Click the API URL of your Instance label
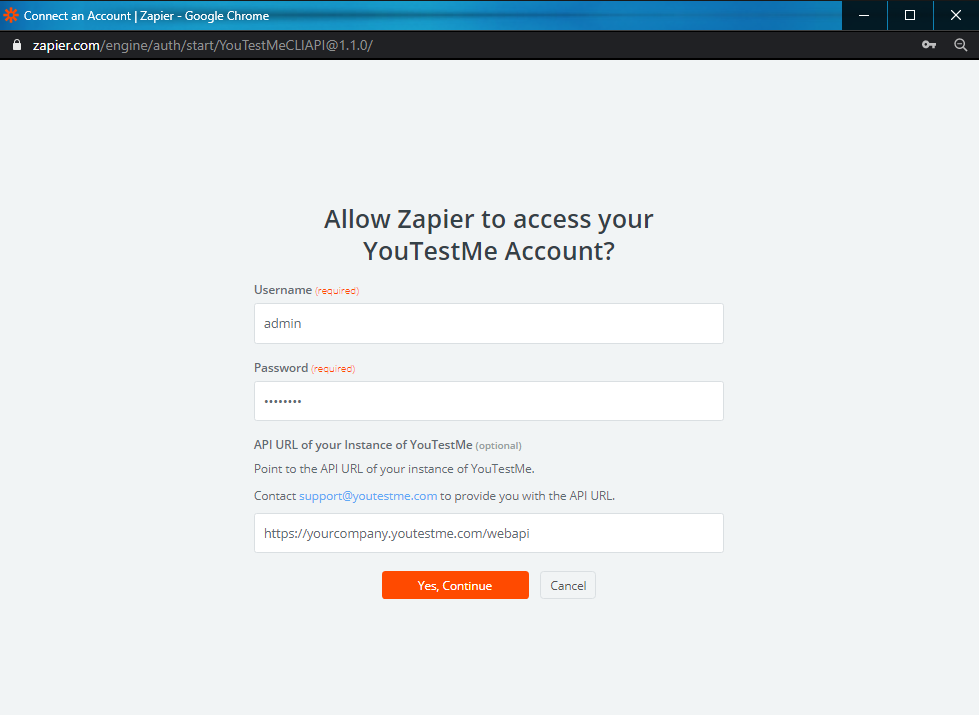The height and width of the screenshot is (715, 979). [x=363, y=445]
